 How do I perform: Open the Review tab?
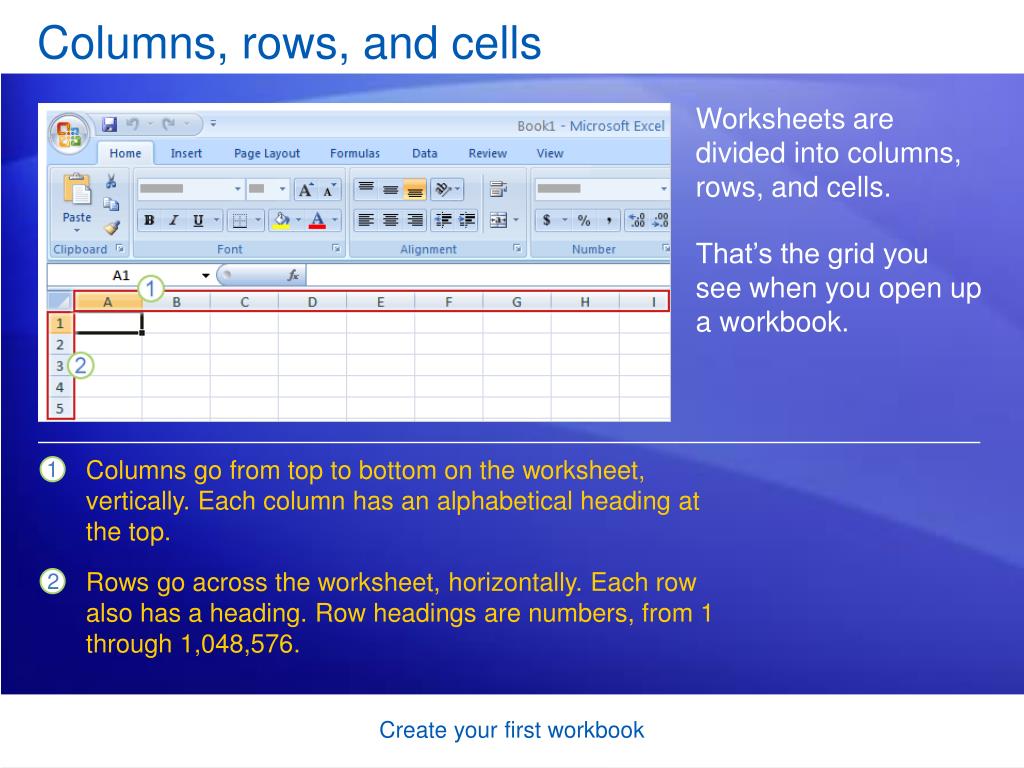coord(487,153)
